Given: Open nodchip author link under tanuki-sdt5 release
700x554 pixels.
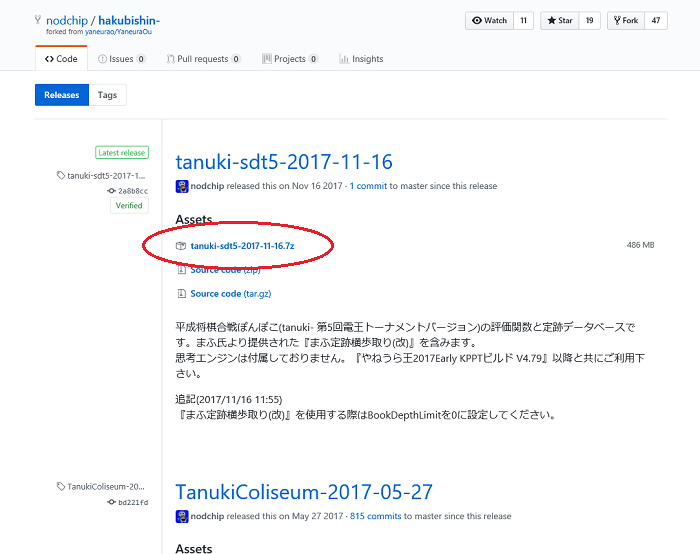Looking at the screenshot, I should pos(207,186).
